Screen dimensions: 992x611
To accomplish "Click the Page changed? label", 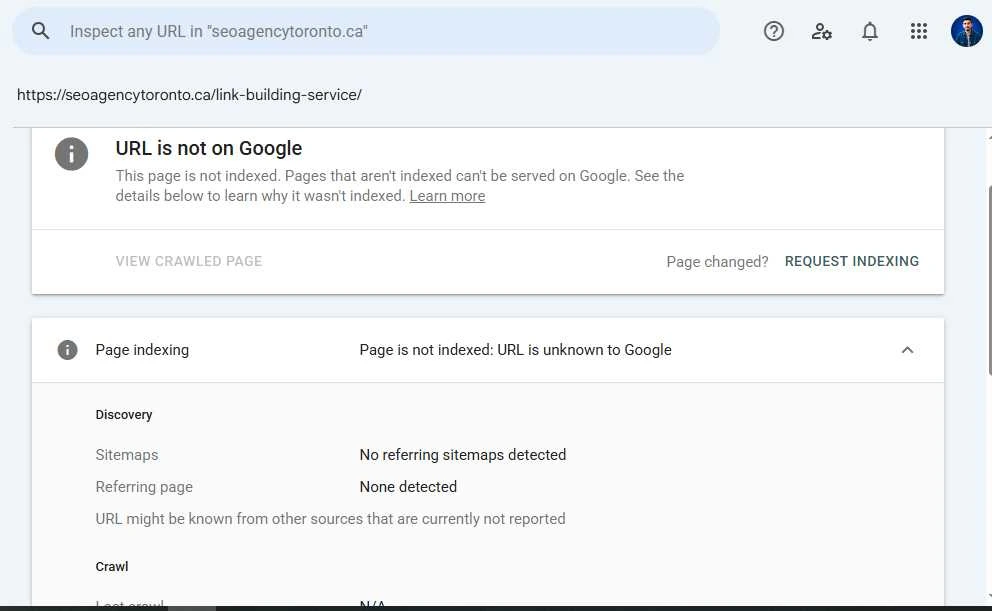I will (717, 262).
